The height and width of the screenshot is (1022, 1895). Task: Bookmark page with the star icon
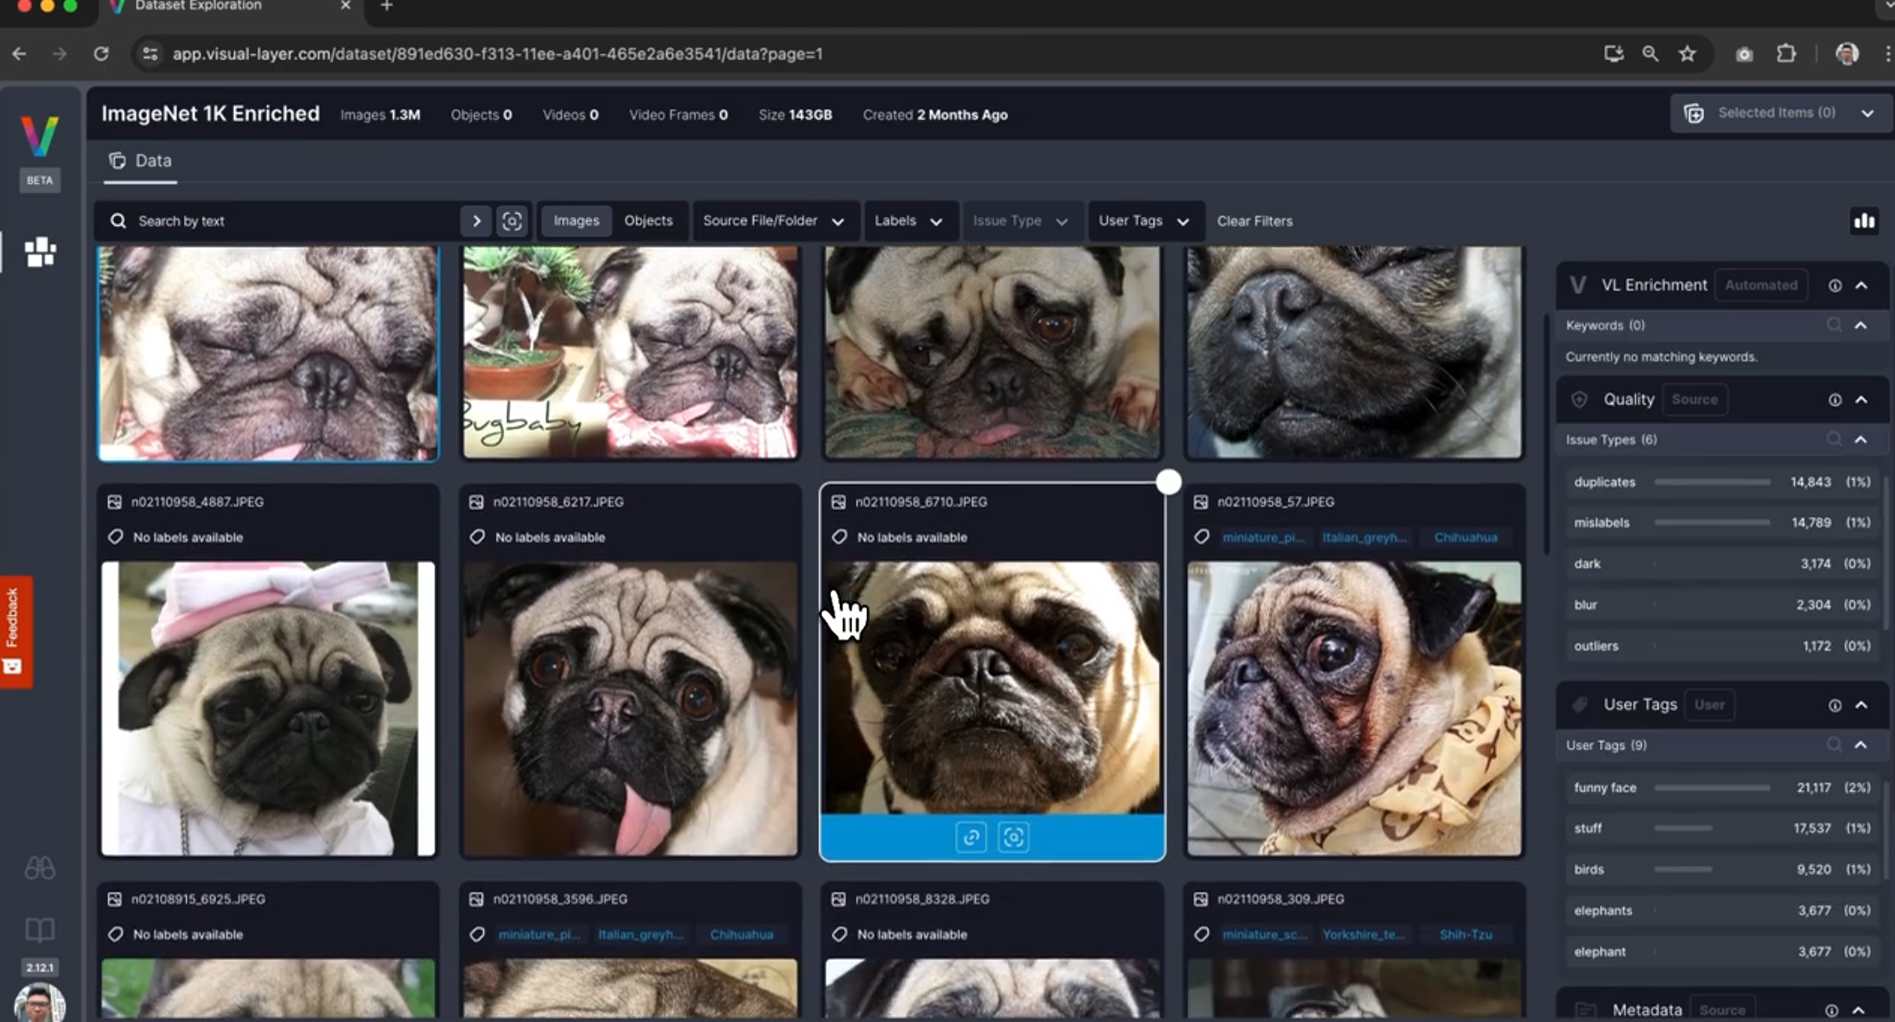pyautogui.click(x=1688, y=54)
